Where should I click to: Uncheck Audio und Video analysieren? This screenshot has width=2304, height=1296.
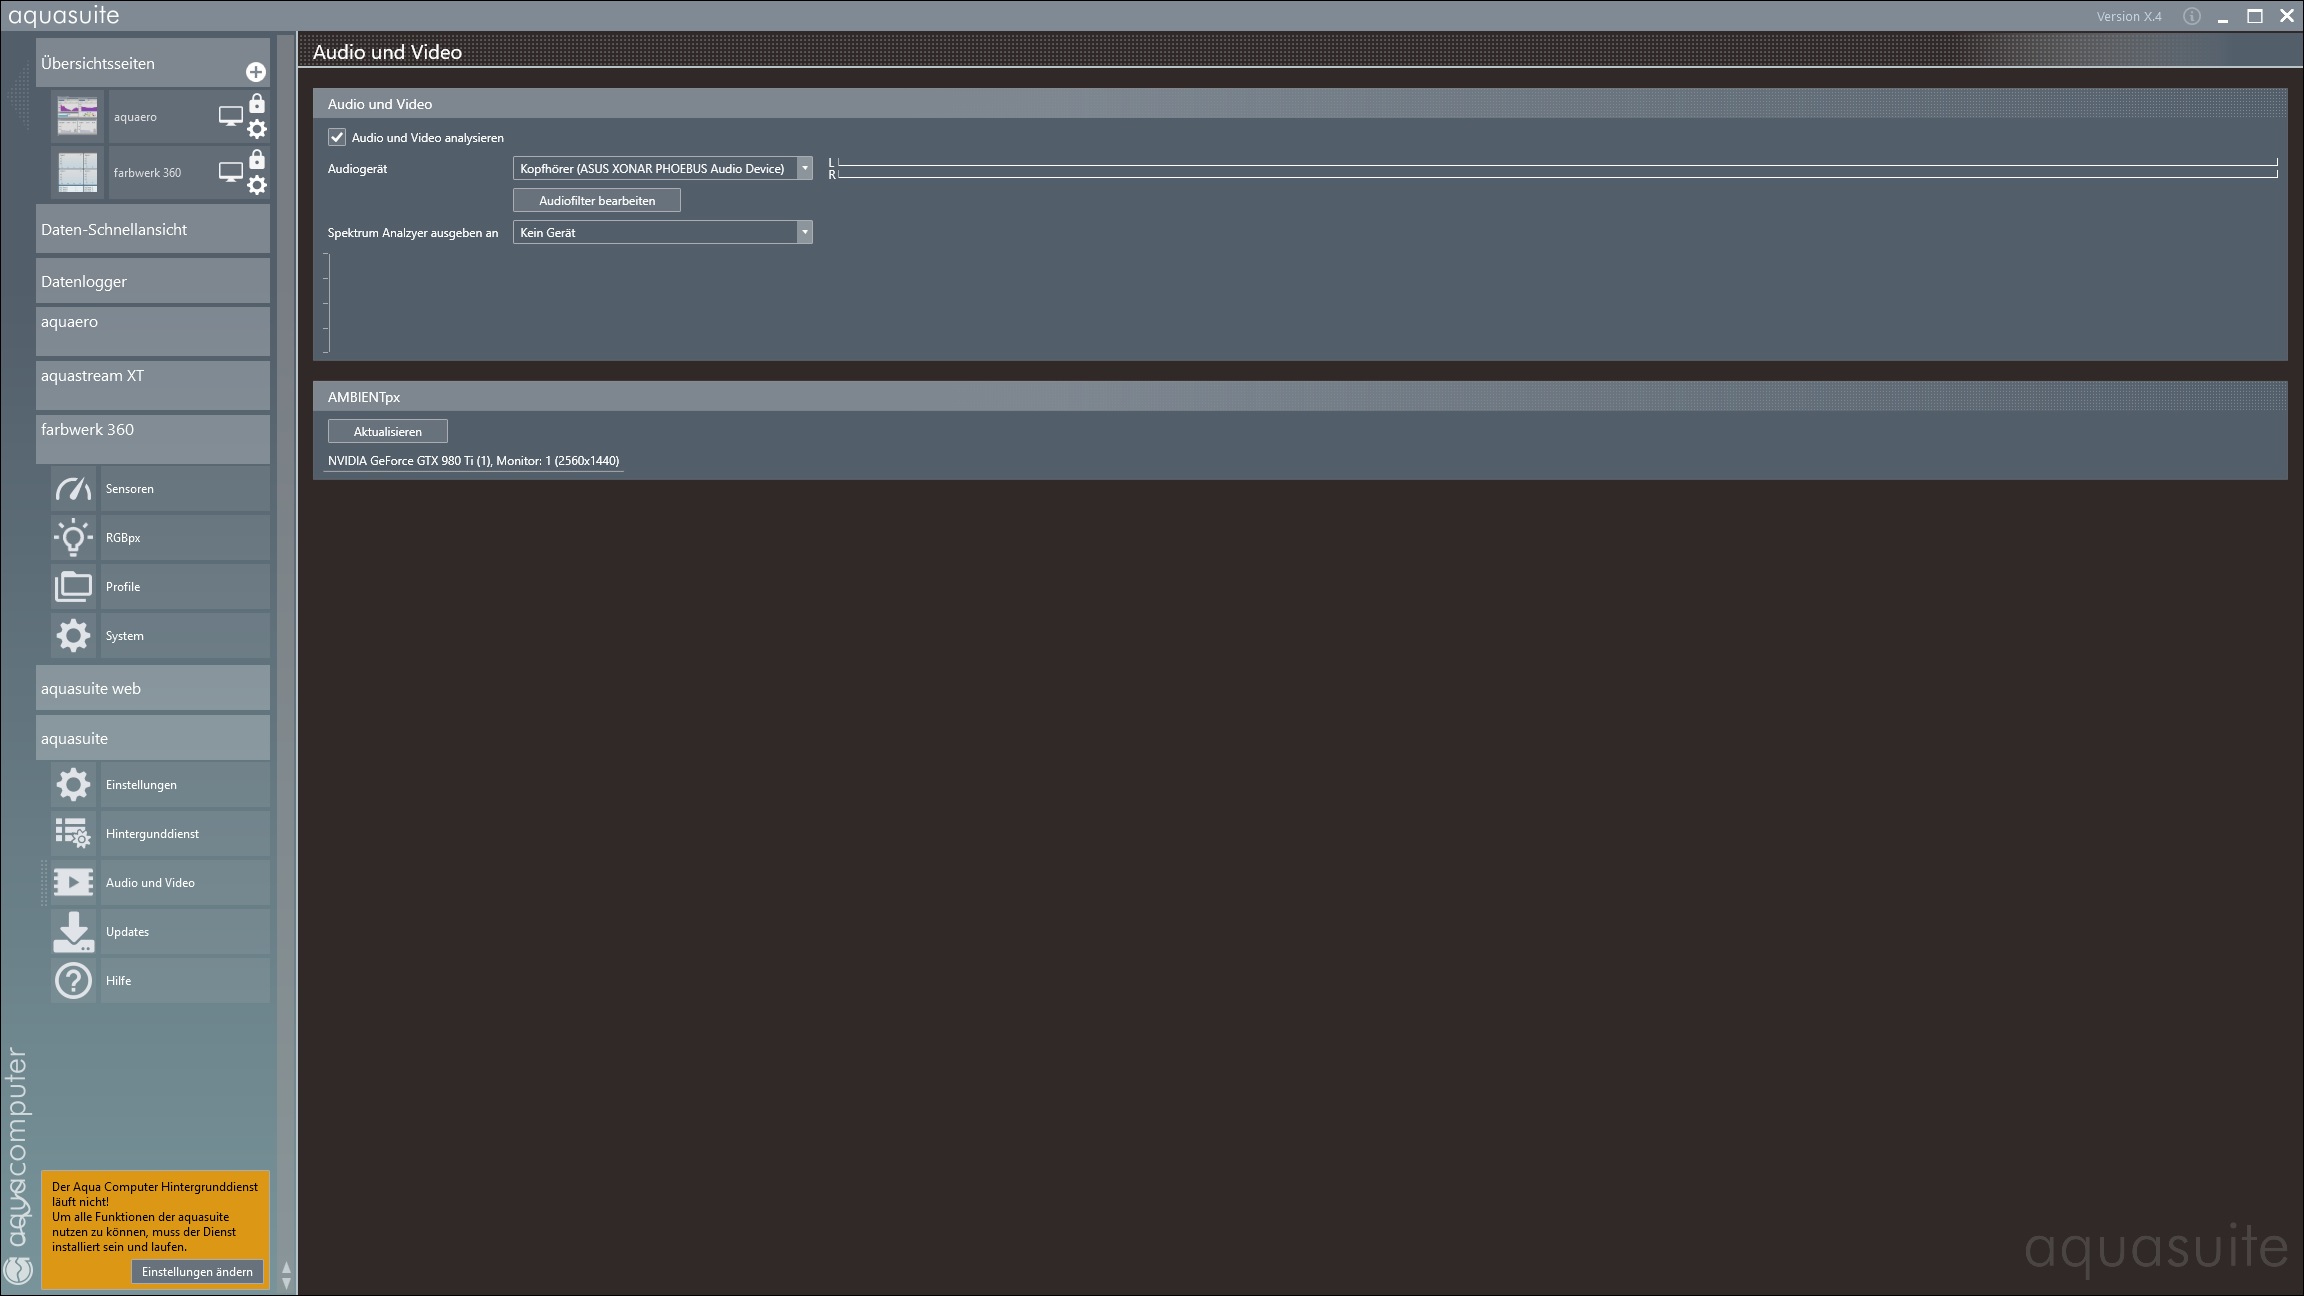click(337, 138)
